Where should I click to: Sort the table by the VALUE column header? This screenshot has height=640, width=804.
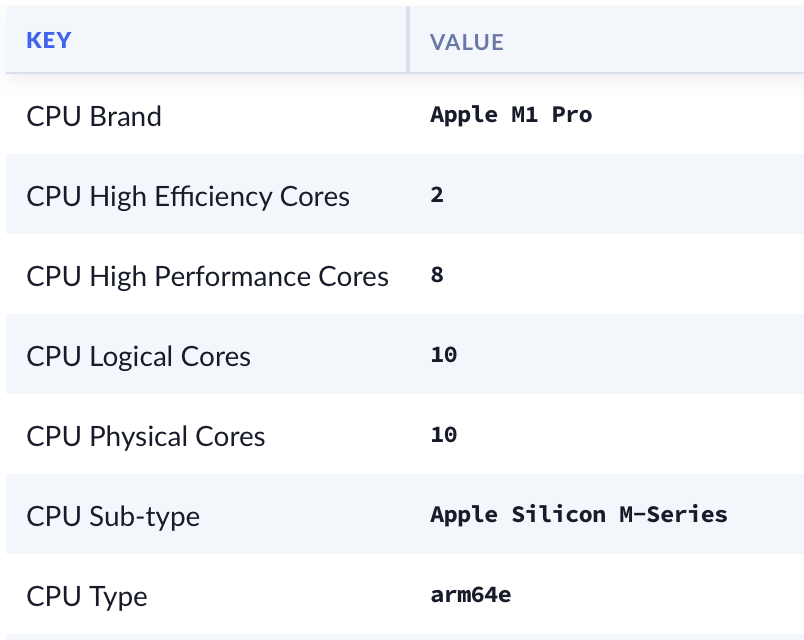466,42
